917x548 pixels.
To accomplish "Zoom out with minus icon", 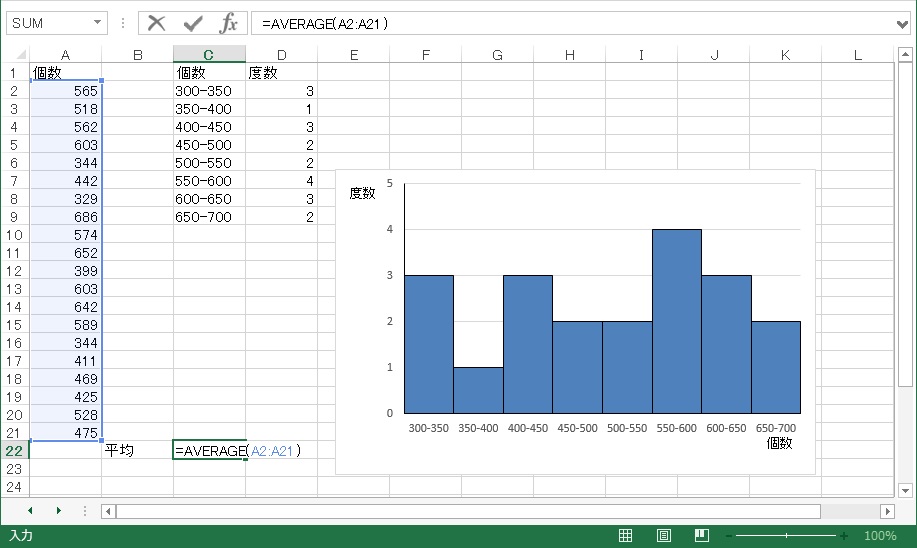I will [729, 536].
